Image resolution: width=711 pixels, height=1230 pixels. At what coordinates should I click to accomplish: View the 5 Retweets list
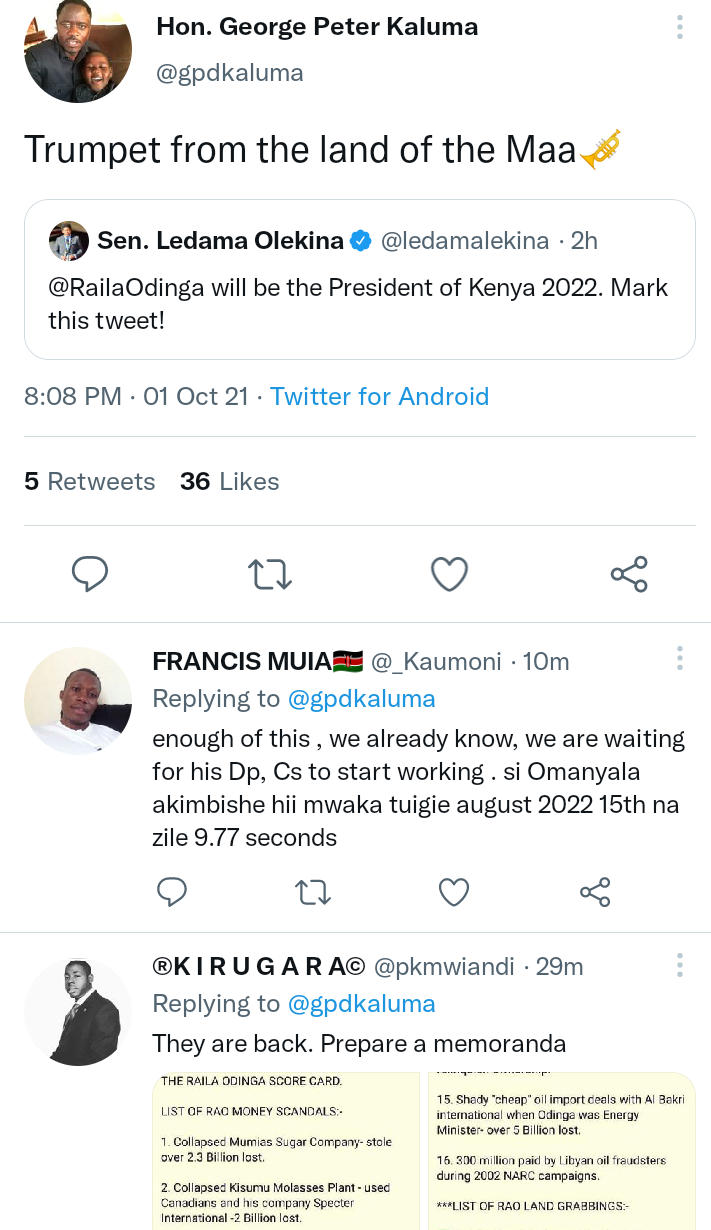(90, 481)
